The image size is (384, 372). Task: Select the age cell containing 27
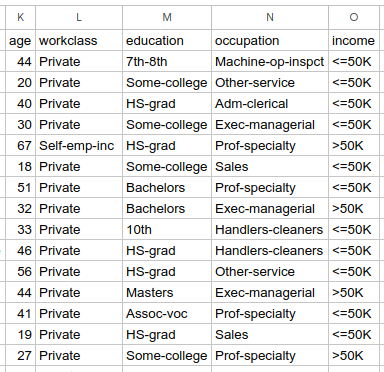point(20,356)
